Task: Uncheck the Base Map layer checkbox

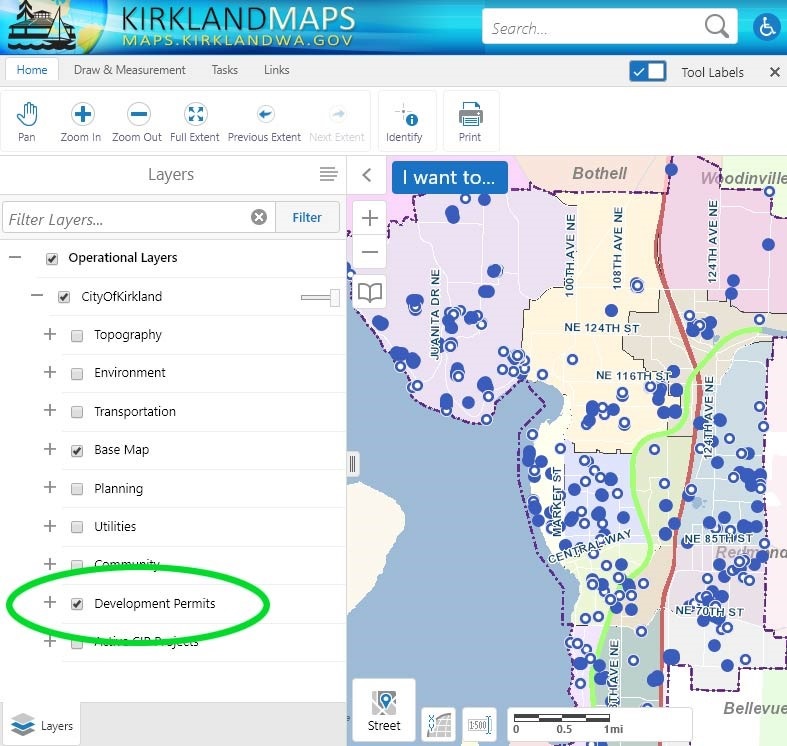Action: [77, 451]
